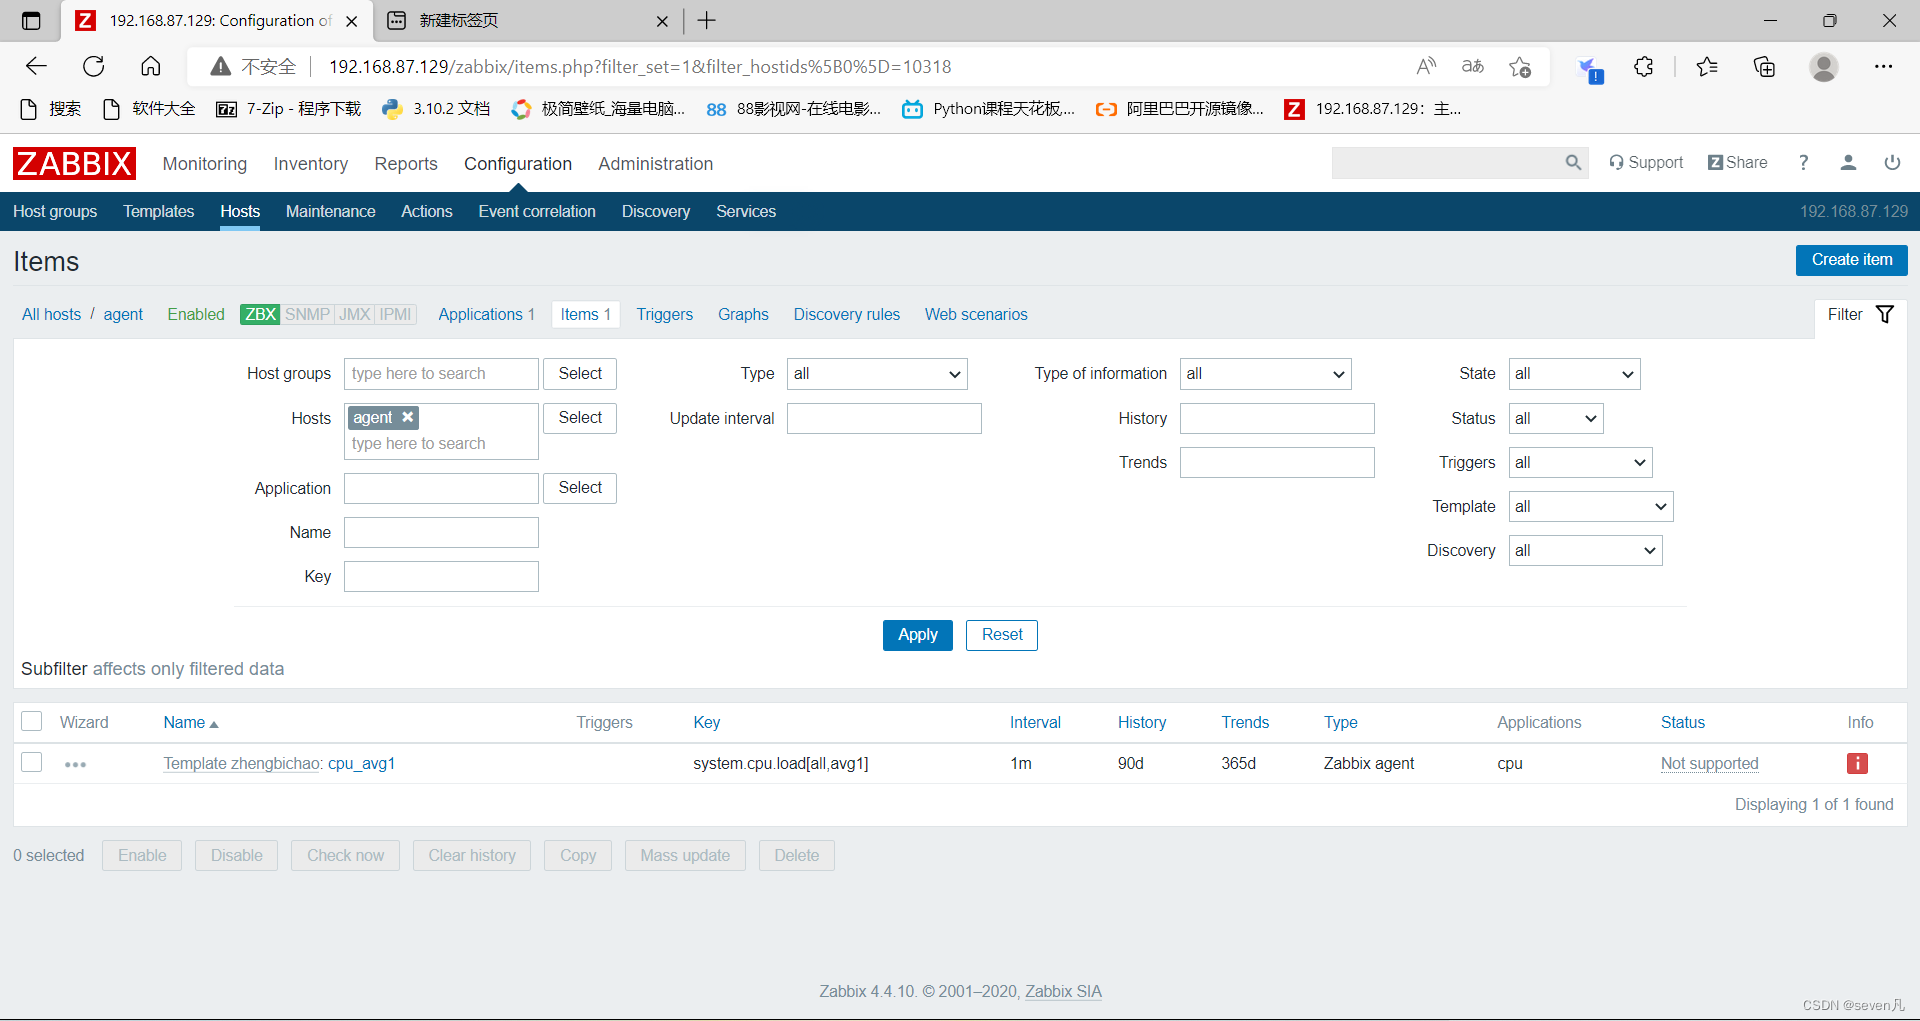This screenshot has width=1920, height=1021.
Task: Click the search magnifier icon in Zabbix header
Action: click(x=1573, y=163)
